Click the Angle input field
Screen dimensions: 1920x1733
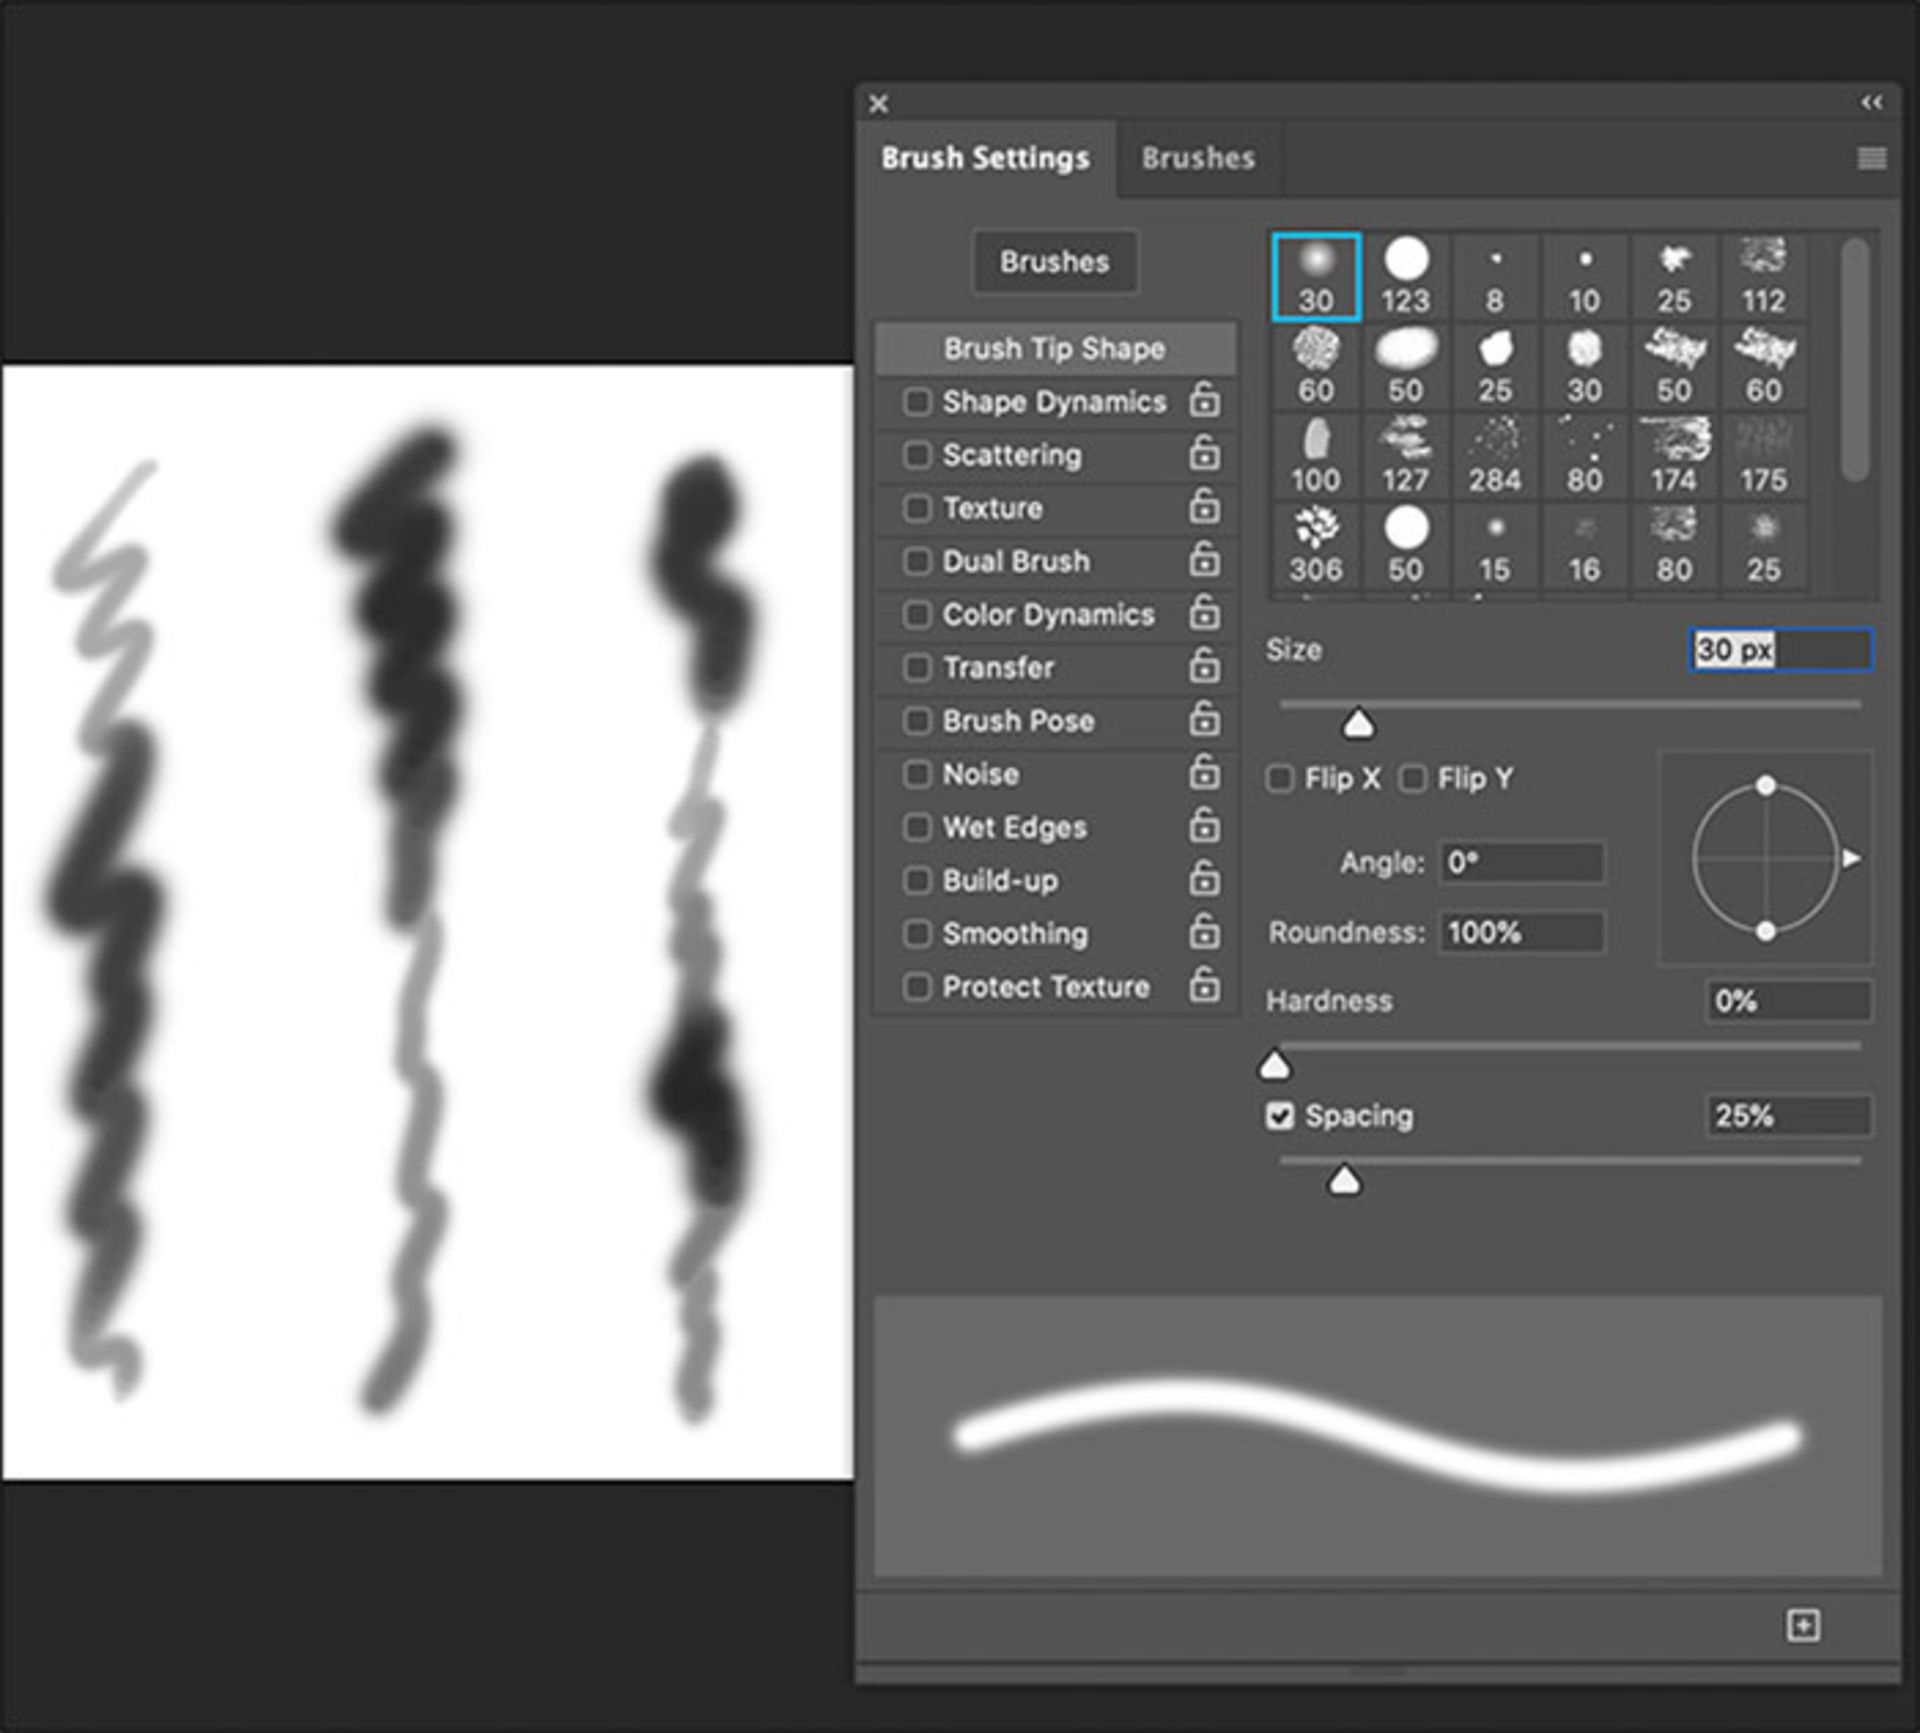(1520, 862)
